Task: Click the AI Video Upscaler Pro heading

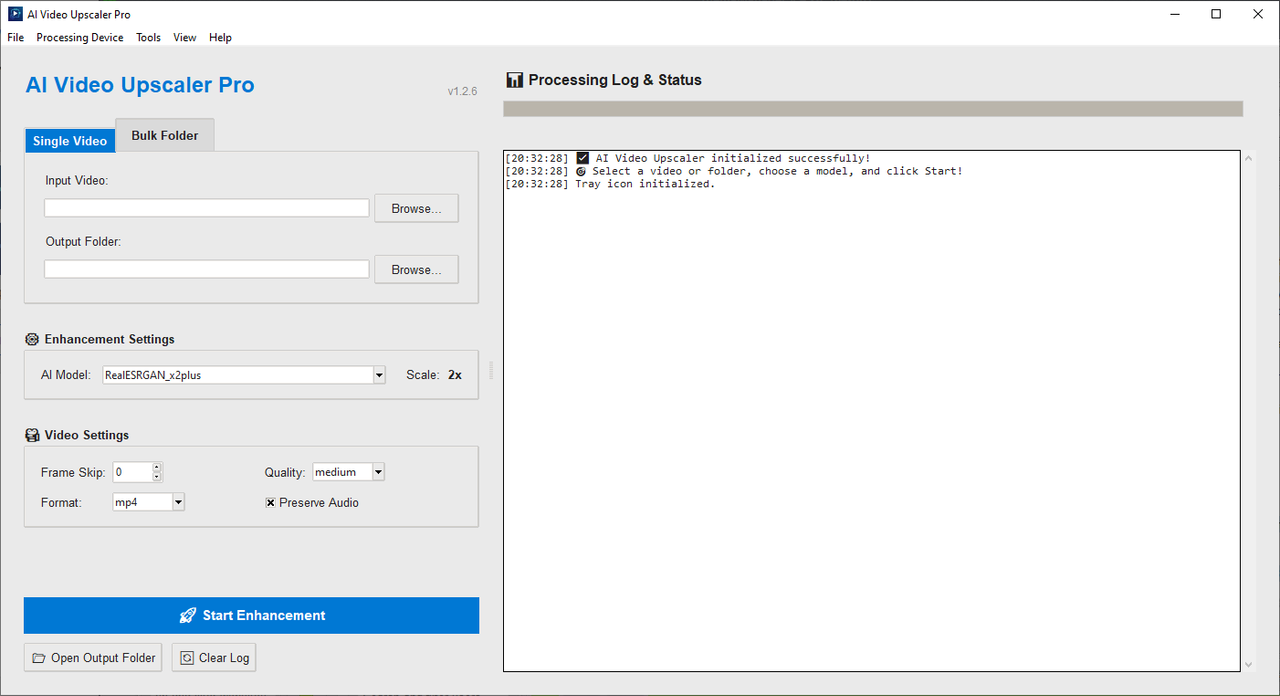Action: point(140,85)
